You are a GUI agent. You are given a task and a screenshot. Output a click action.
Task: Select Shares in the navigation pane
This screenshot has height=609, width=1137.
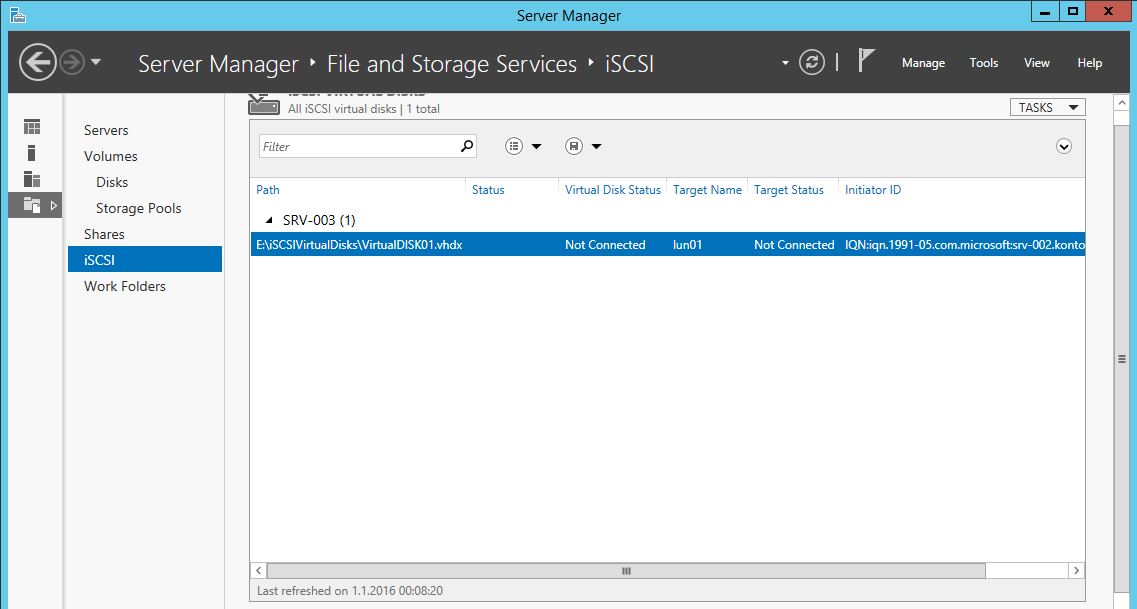tap(104, 234)
